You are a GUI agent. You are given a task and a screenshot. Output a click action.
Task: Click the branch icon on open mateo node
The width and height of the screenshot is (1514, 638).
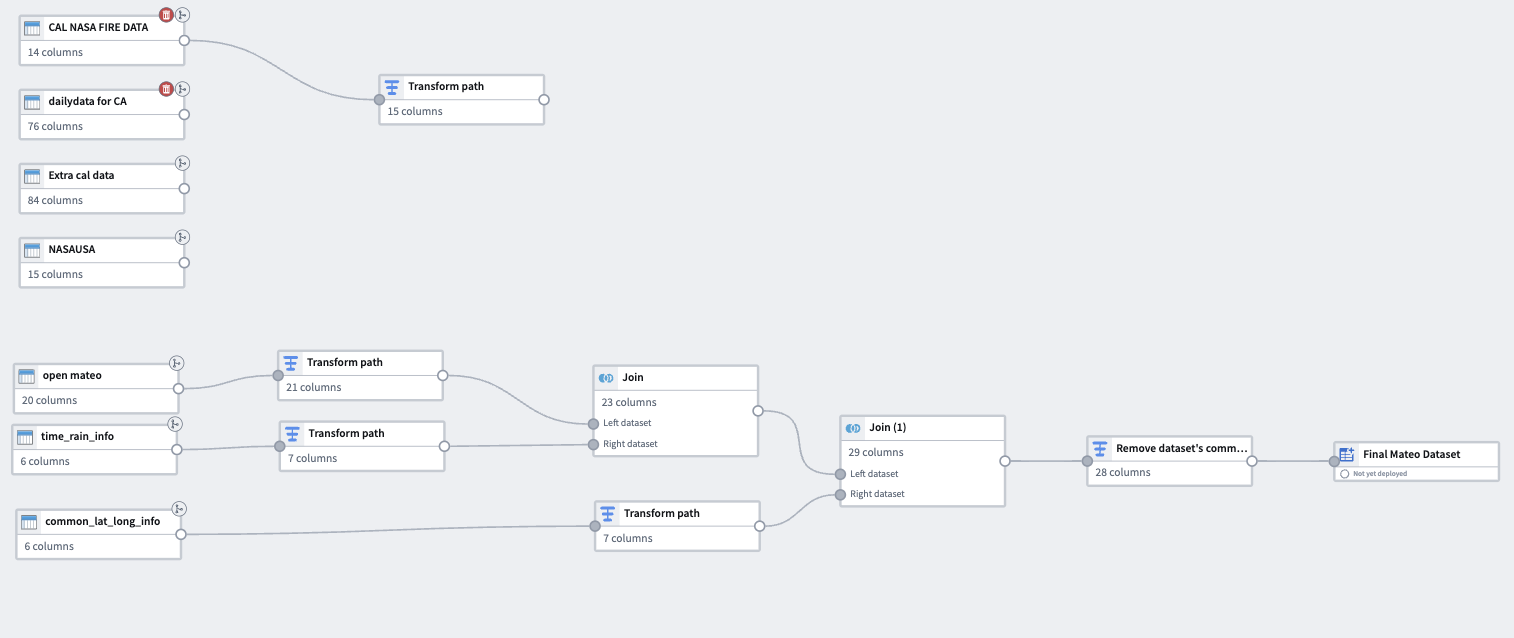point(176,363)
